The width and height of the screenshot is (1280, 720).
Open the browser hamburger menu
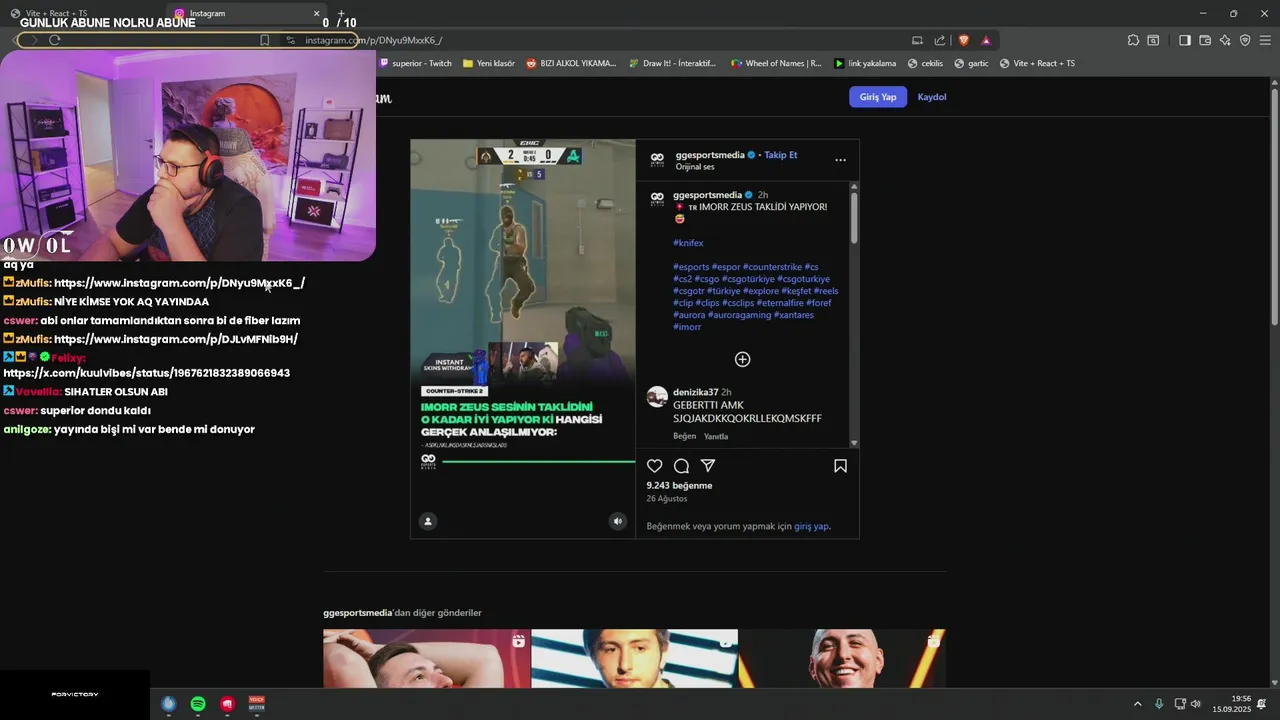click(x=1265, y=40)
